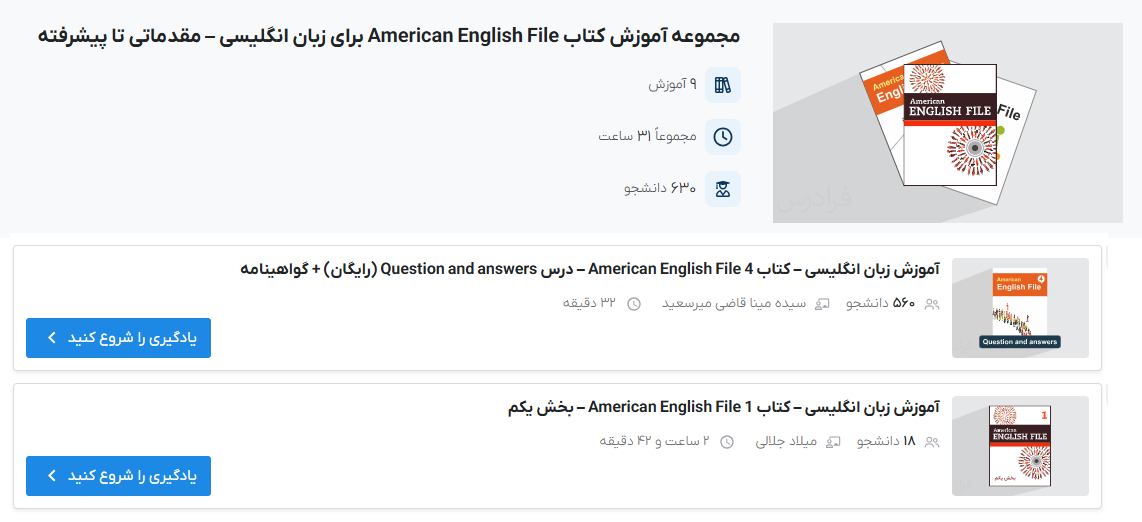Image resolution: width=1142 pixels, height=522 pixels.
Task: Click the instructor icon beside میلاد جلالی
Action: coord(833,442)
